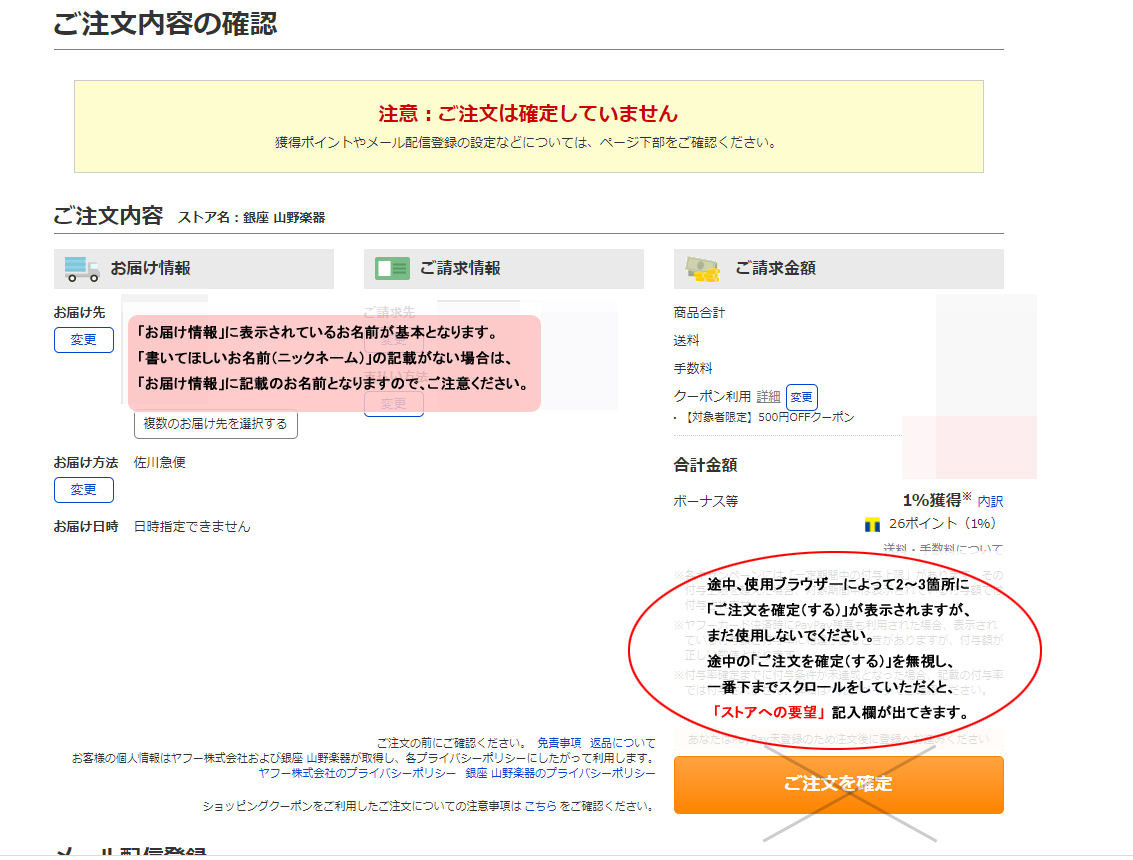Open ヤフー株式会社のプライバシーポリシー link
This screenshot has width=1133, height=860.
355,773
